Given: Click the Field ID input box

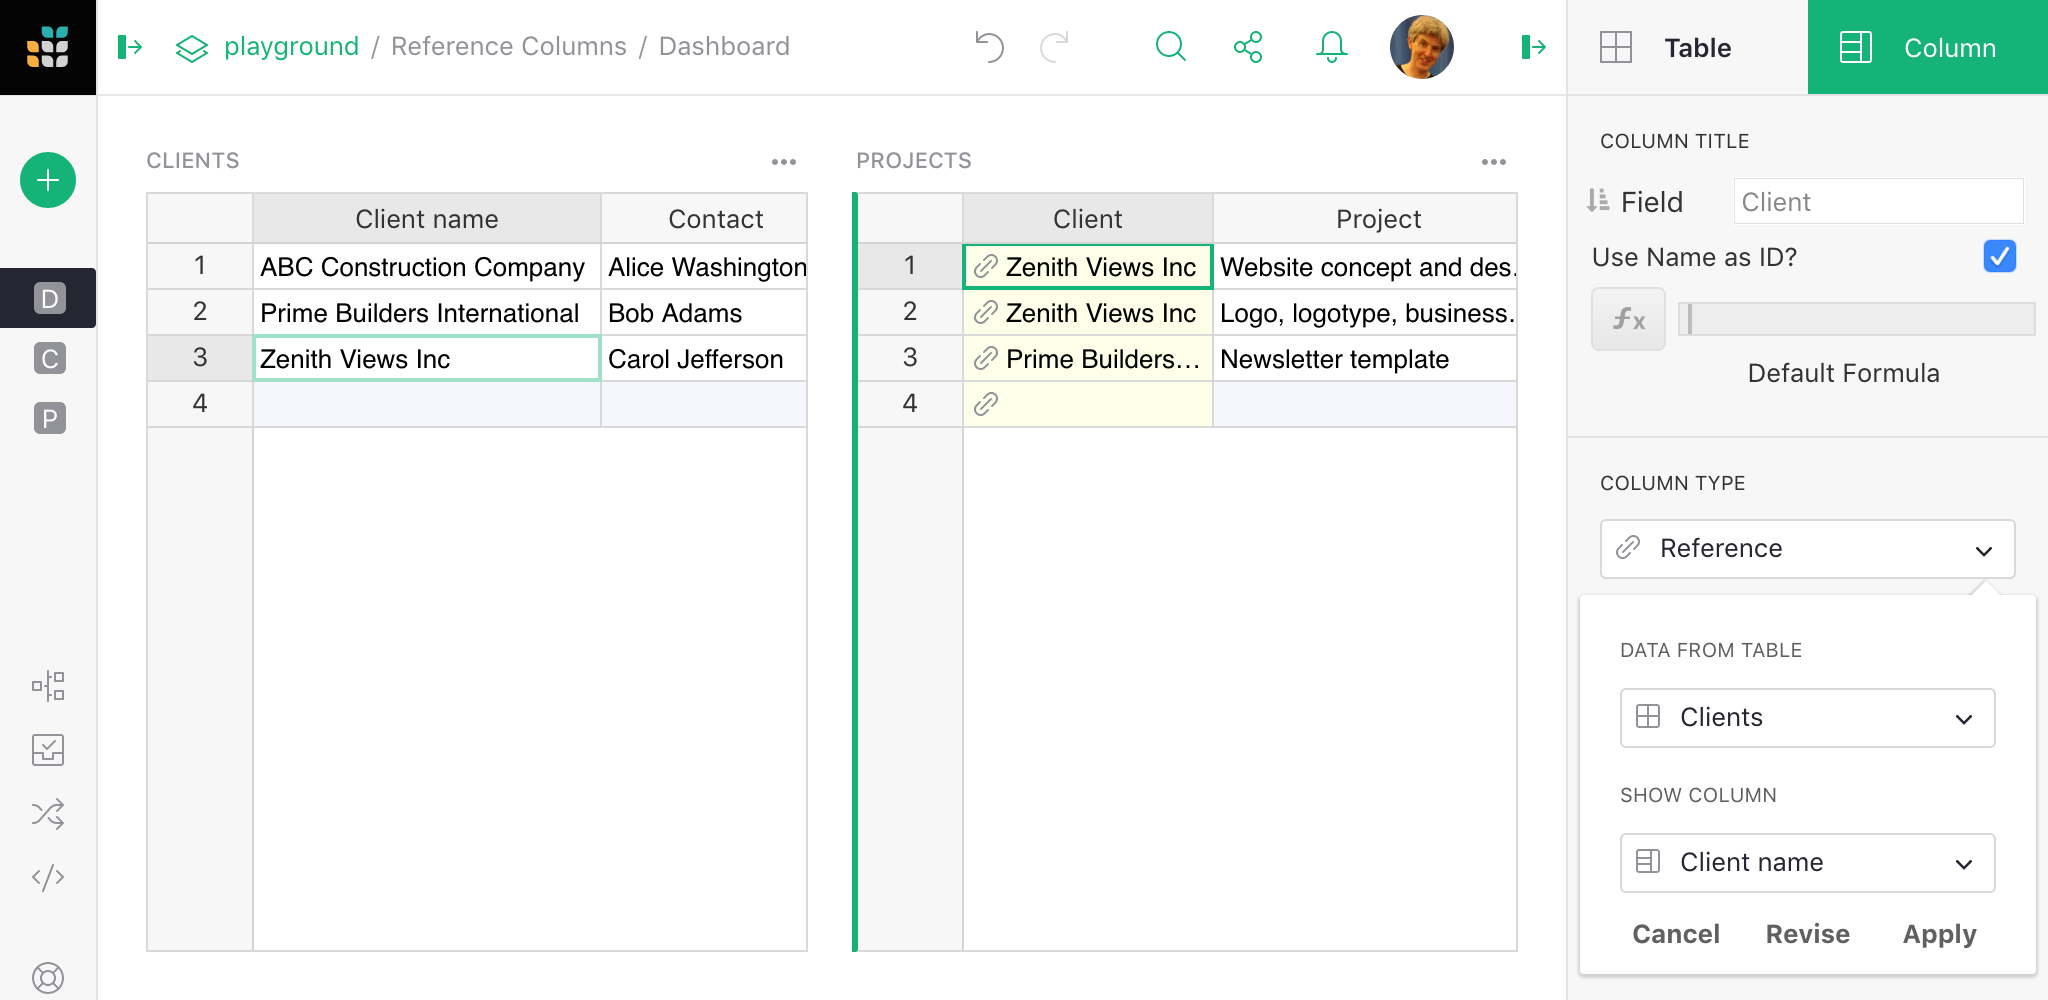Looking at the screenshot, I should 1878,202.
